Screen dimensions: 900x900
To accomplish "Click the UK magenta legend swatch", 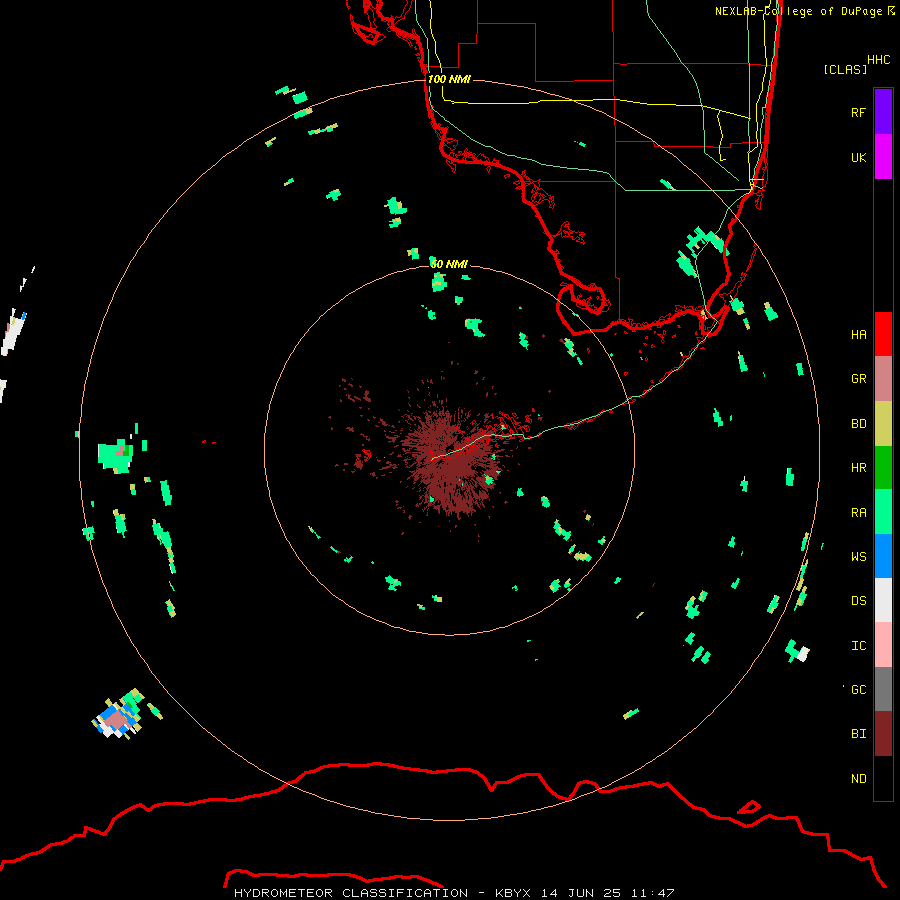I will [883, 157].
